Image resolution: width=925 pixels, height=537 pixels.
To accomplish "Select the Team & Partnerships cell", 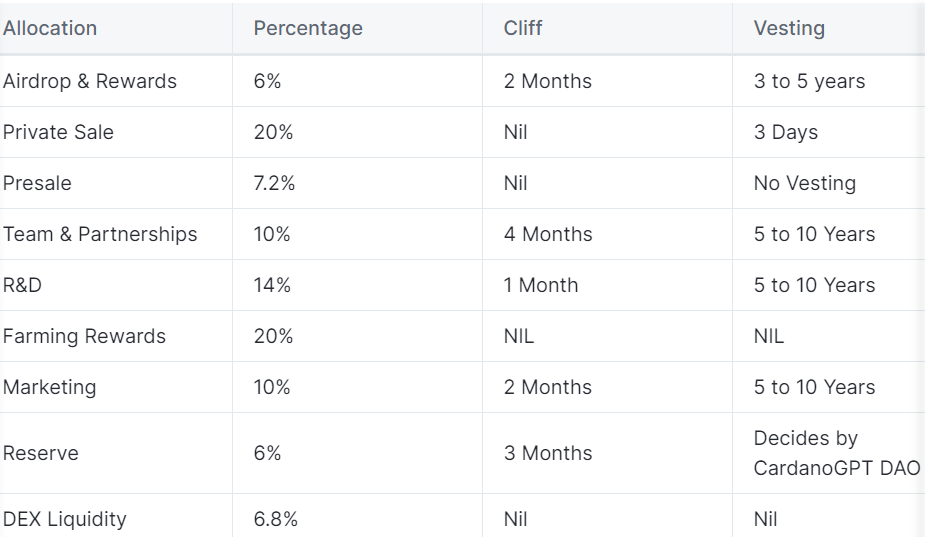I will click(100, 234).
